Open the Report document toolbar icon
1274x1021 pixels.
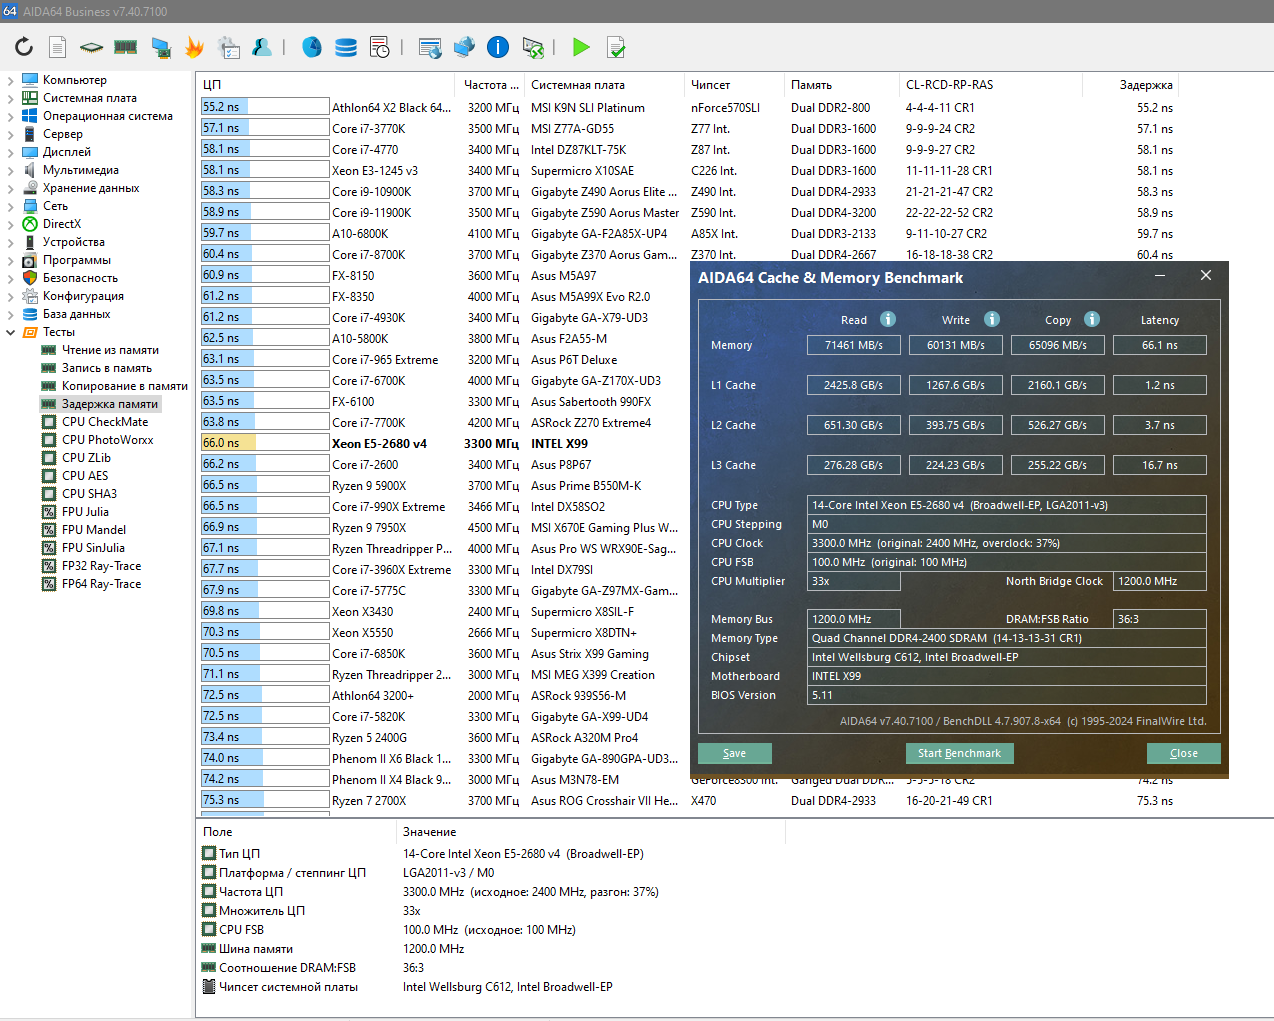[x=58, y=46]
